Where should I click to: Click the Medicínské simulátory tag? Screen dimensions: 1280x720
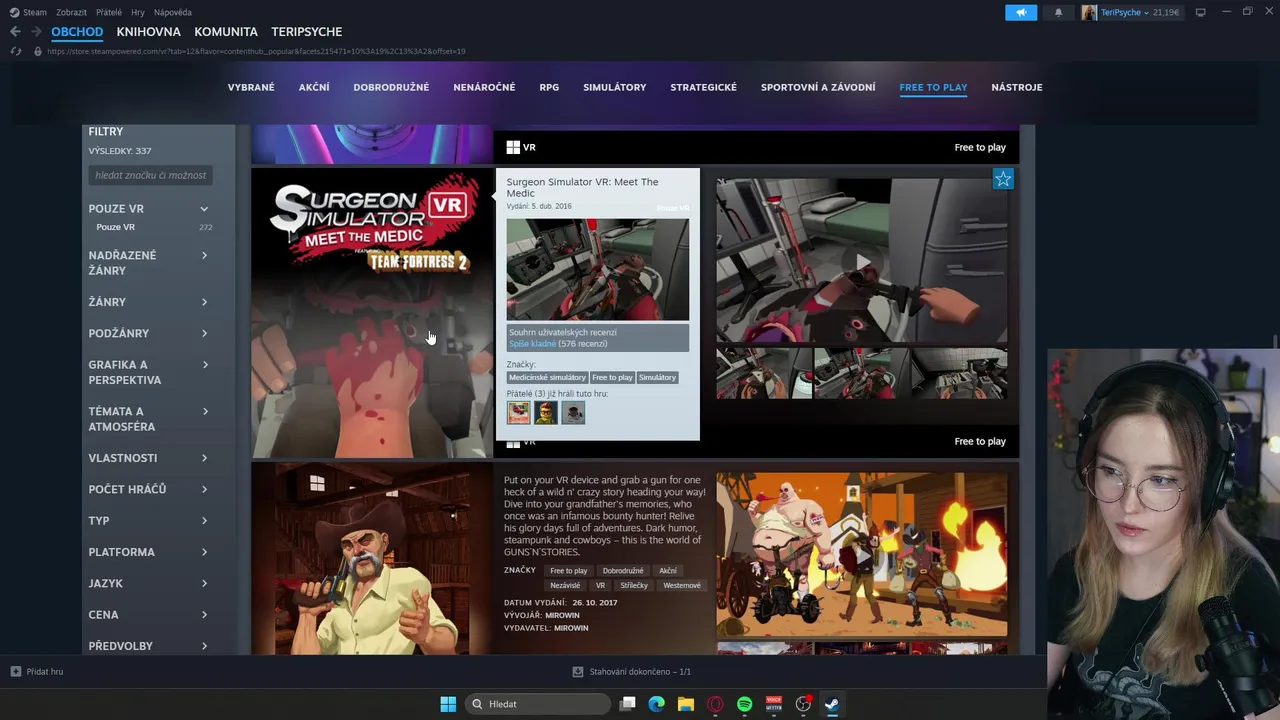pos(547,377)
